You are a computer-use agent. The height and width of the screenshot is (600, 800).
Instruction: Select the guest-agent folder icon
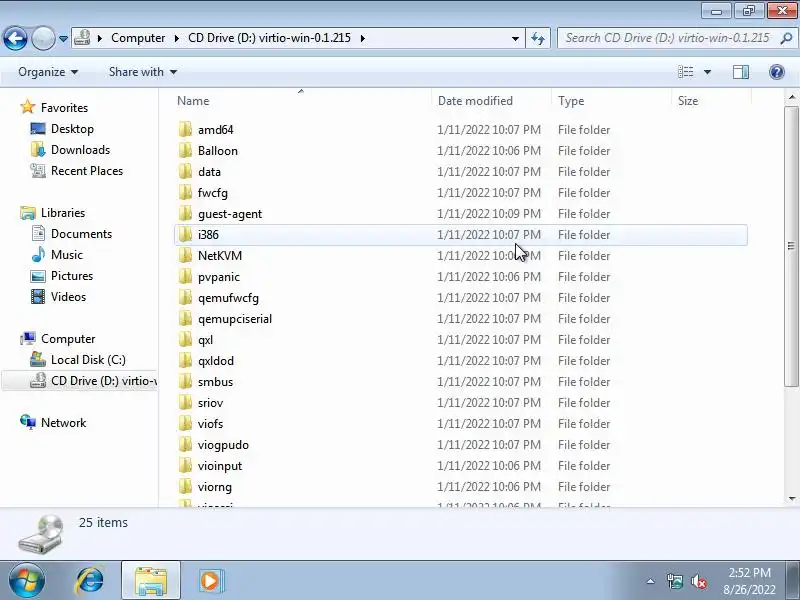coord(185,213)
